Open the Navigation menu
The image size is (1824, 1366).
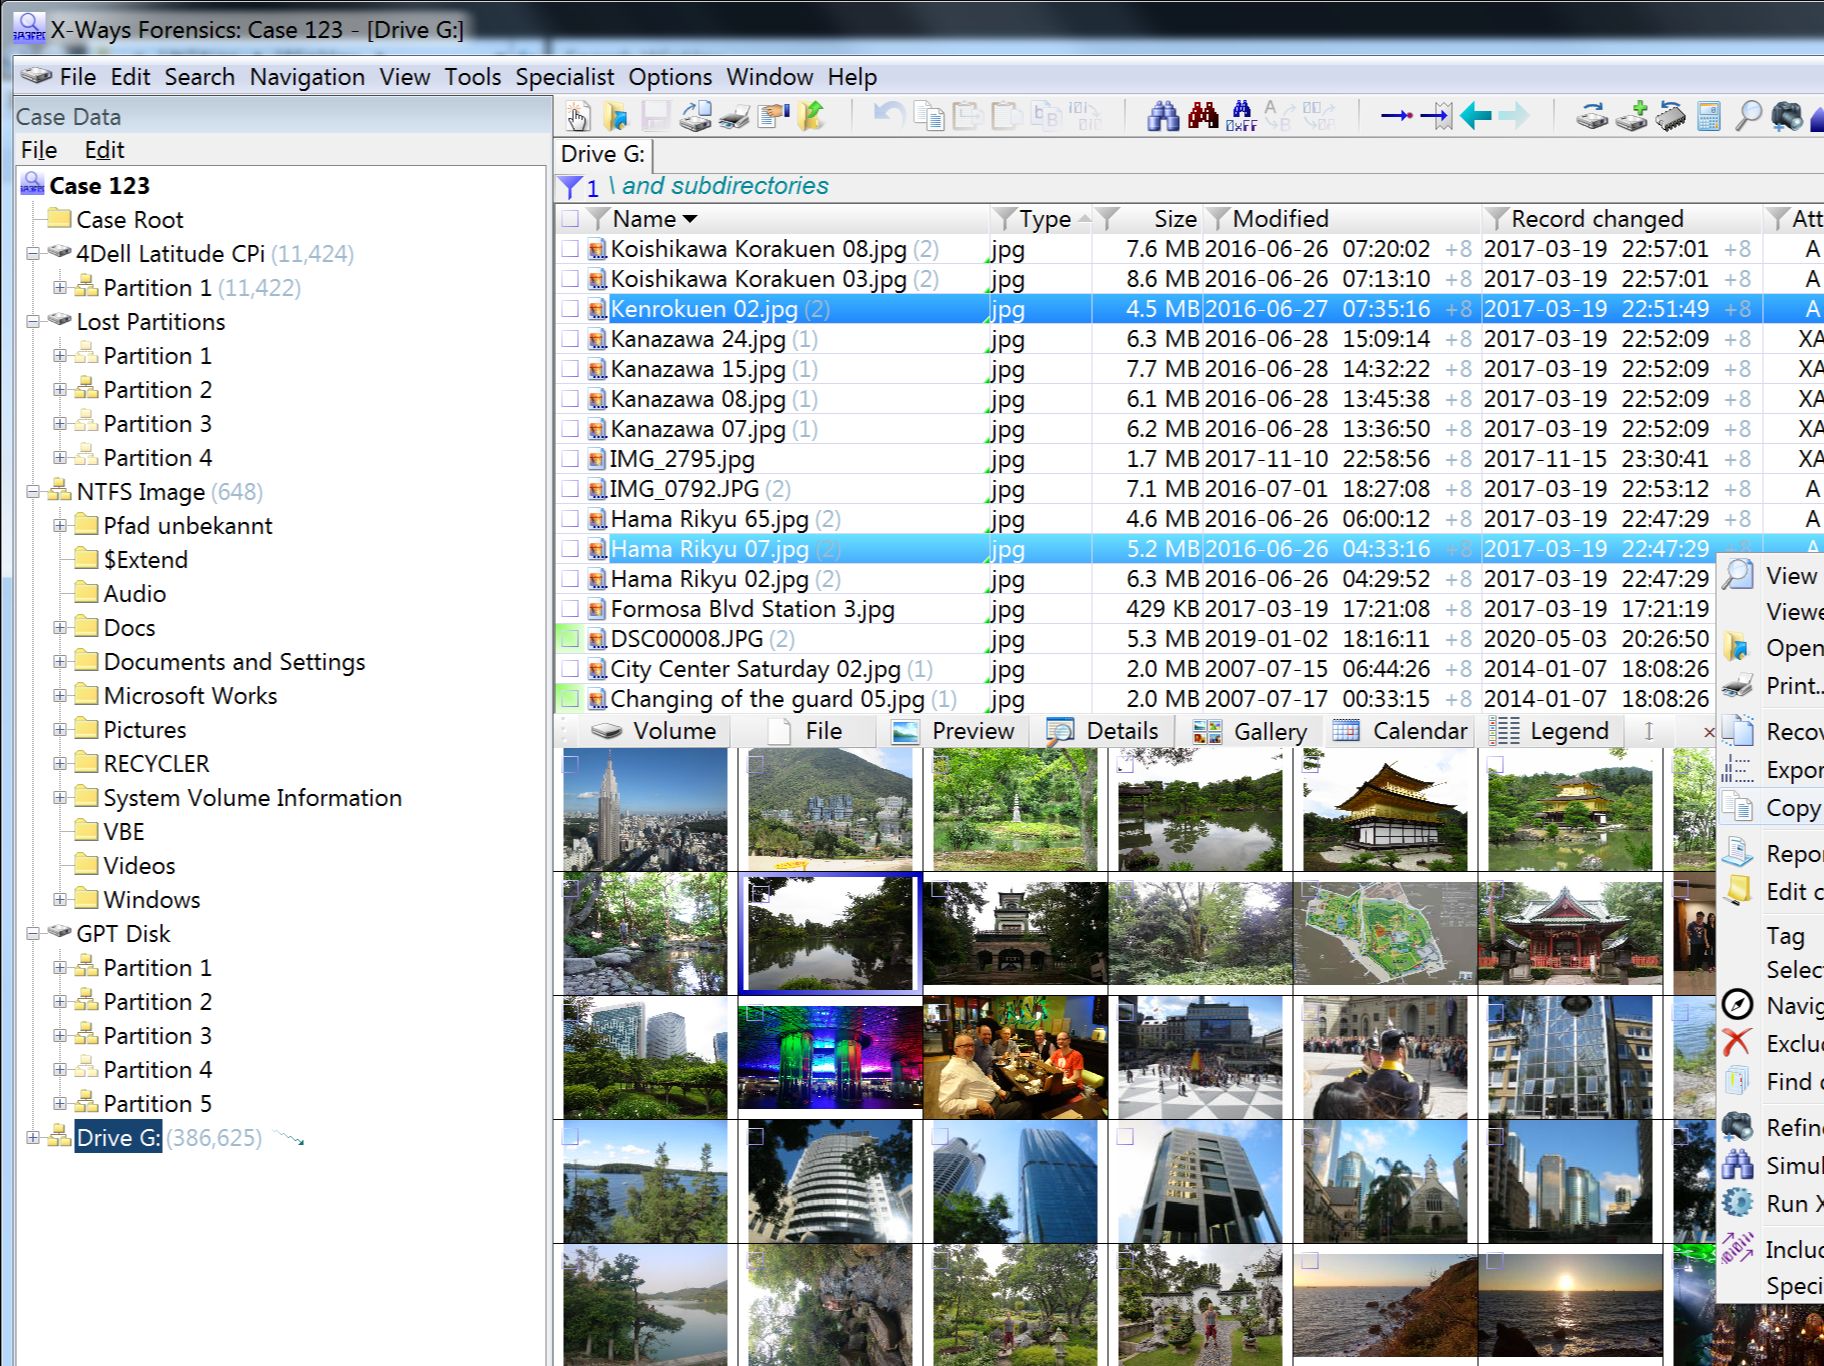(307, 77)
